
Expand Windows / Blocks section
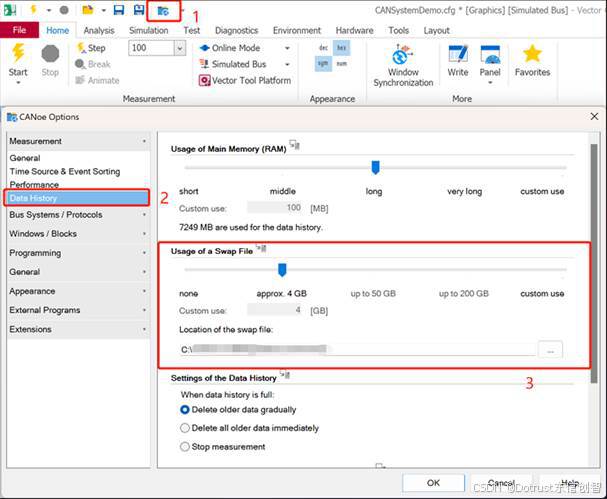[x=78, y=234]
